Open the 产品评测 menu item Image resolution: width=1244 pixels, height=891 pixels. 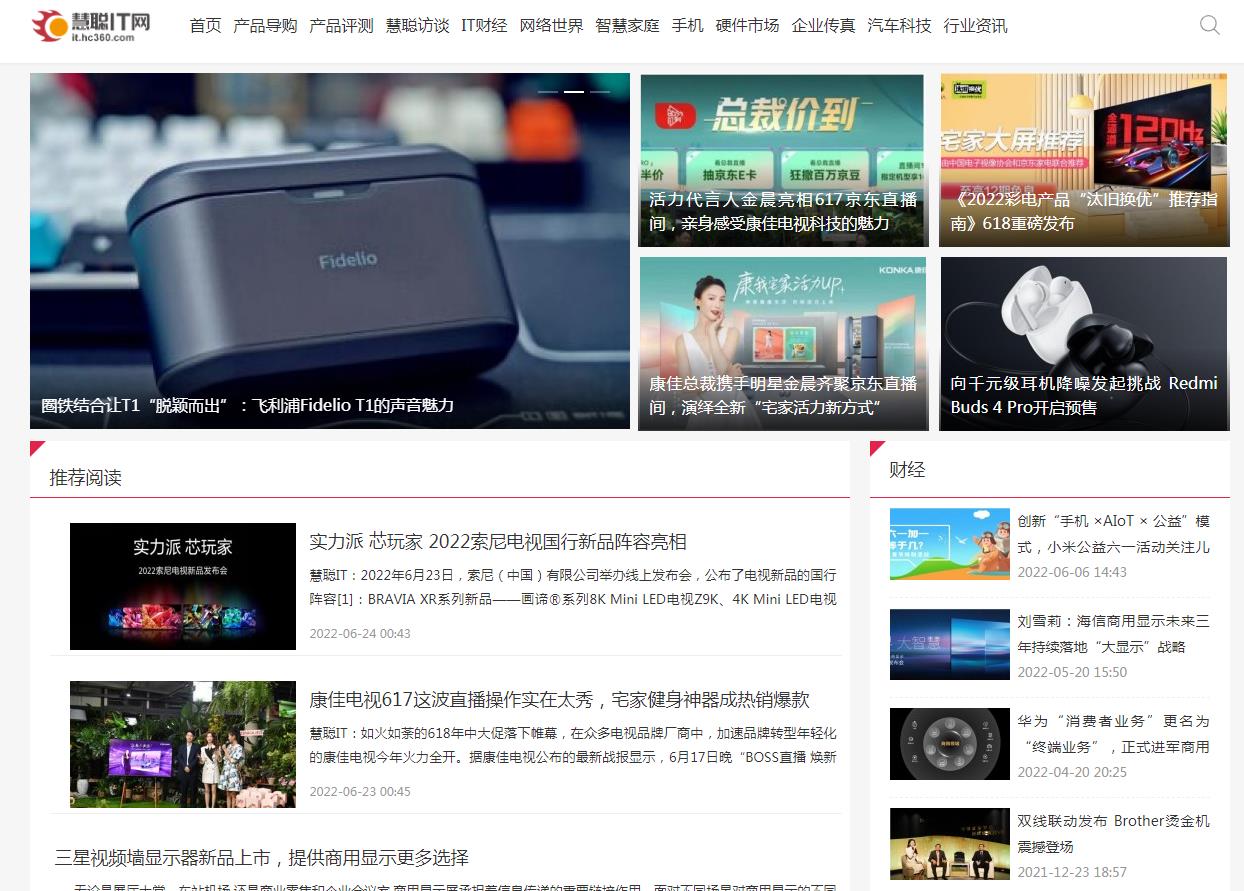point(341,26)
